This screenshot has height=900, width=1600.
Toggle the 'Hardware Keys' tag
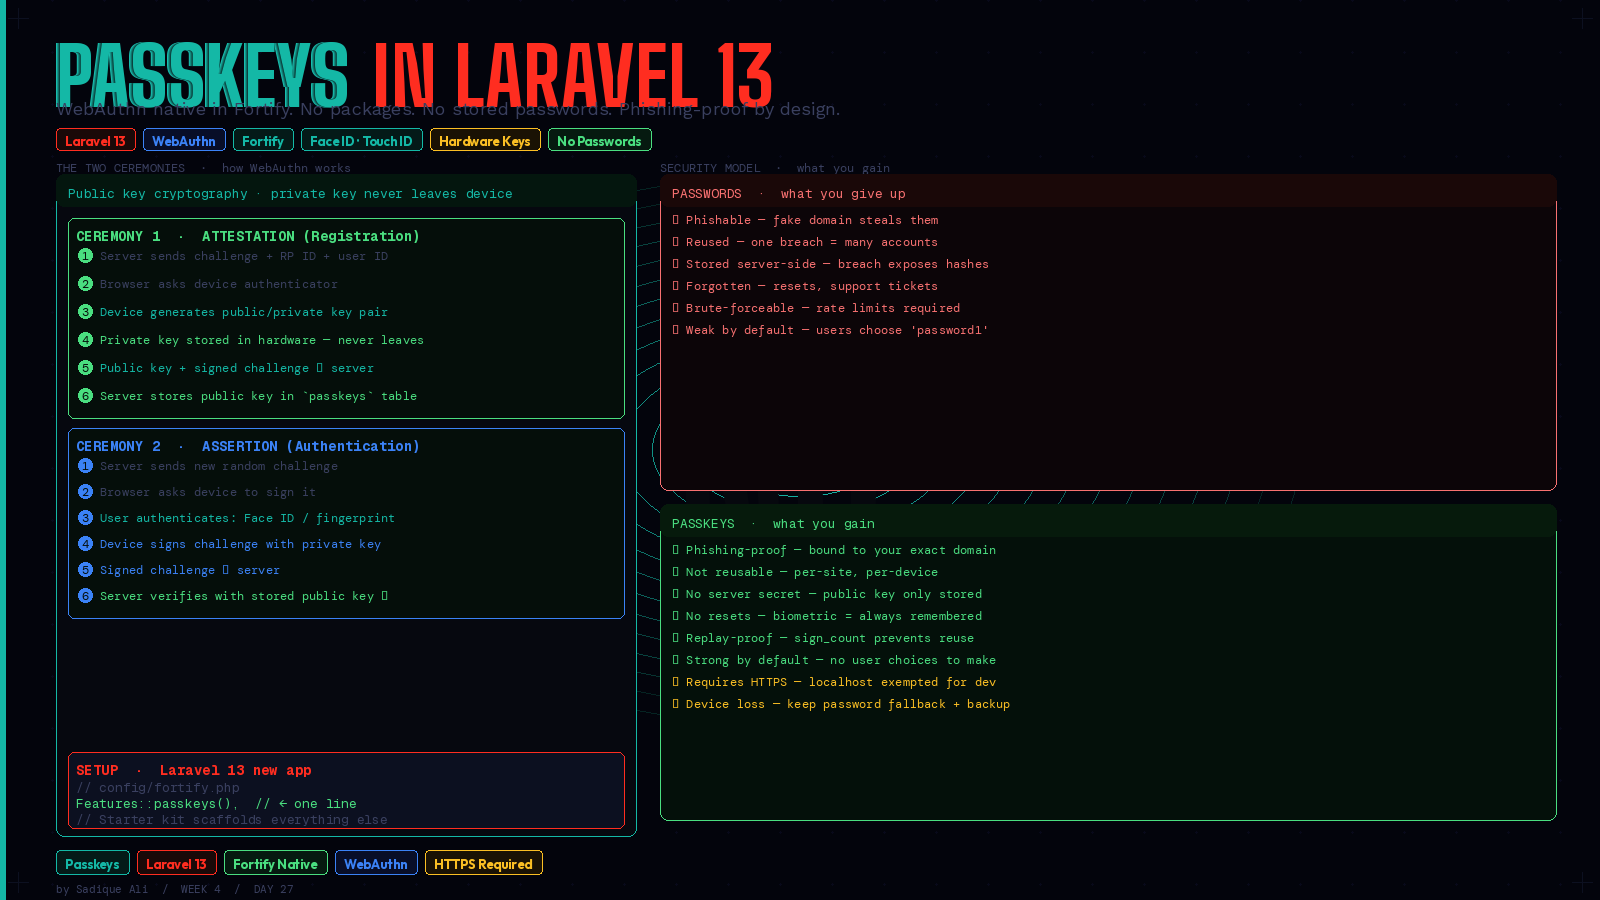[x=484, y=140]
